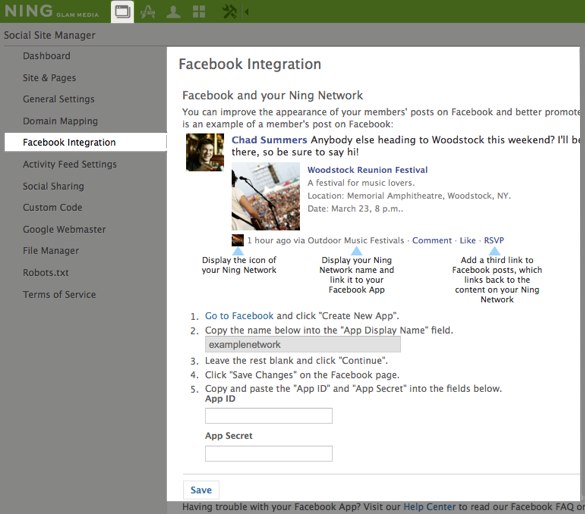Screen dimensions: 585x514
Task: Click the Save button
Action: [201, 490]
